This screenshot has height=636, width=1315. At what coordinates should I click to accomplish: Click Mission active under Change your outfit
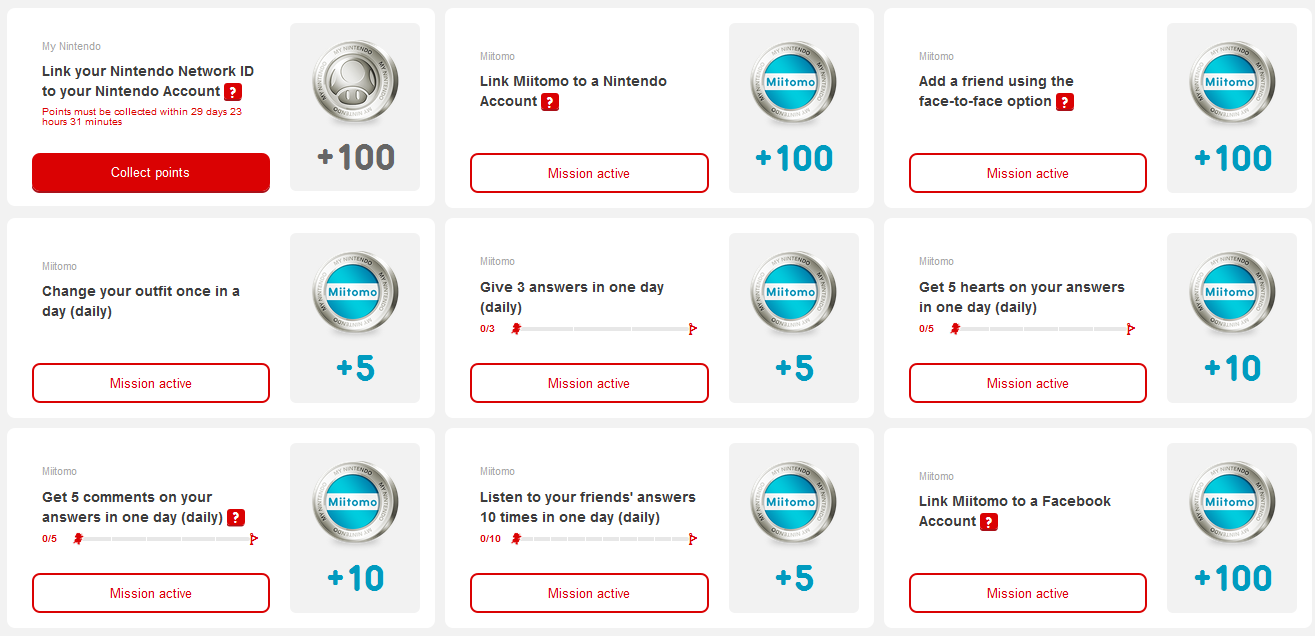151,383
